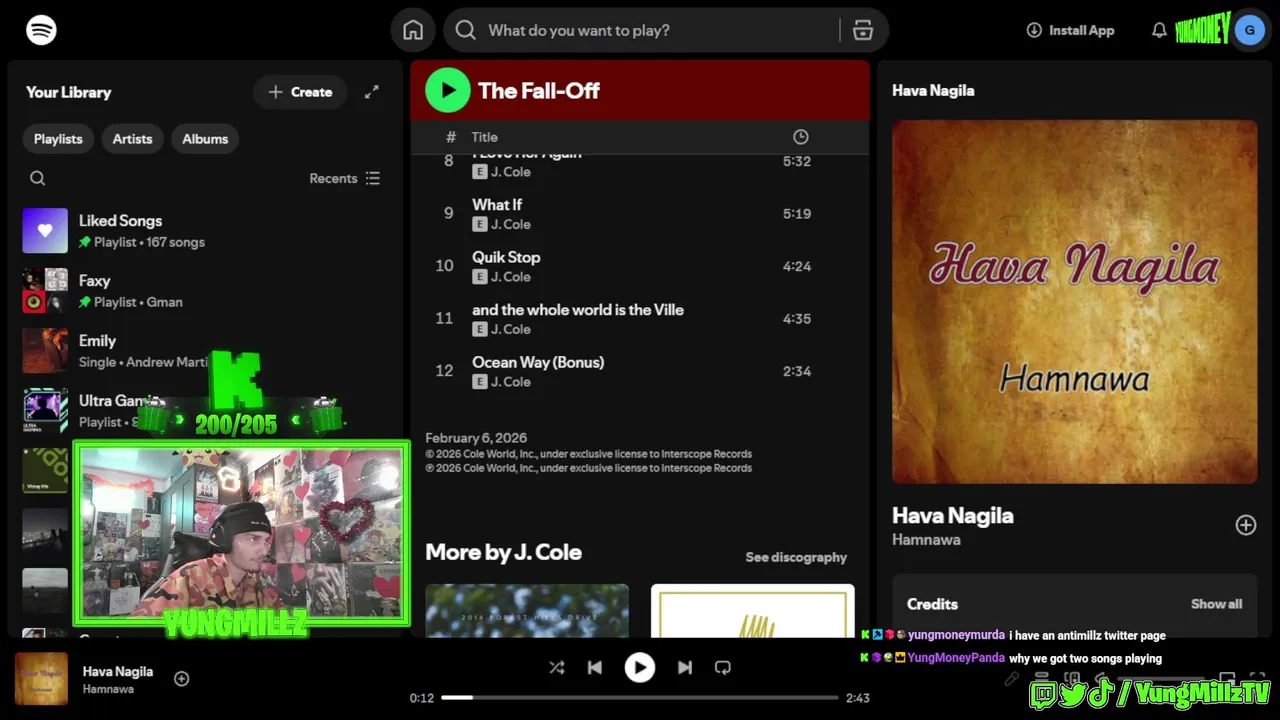
Task: Filter library by Albums
Action: click(205, 139)
